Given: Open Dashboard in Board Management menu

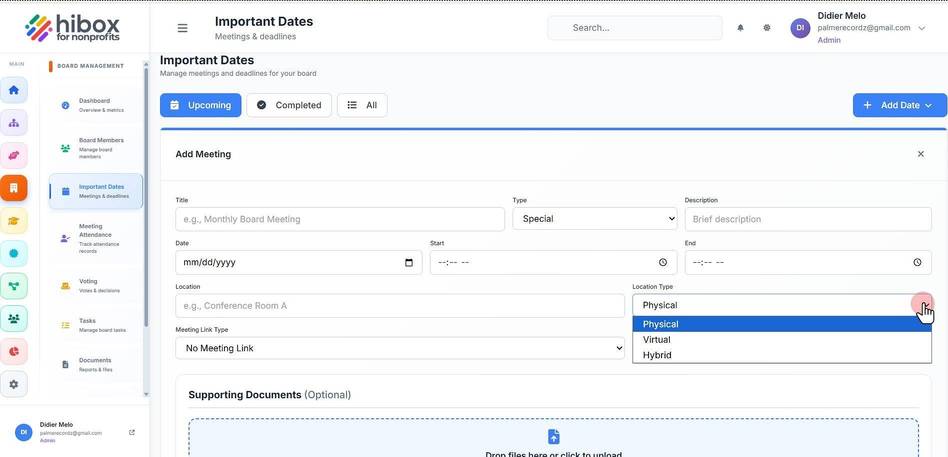Looking at the screenshot, I should 95,105.
